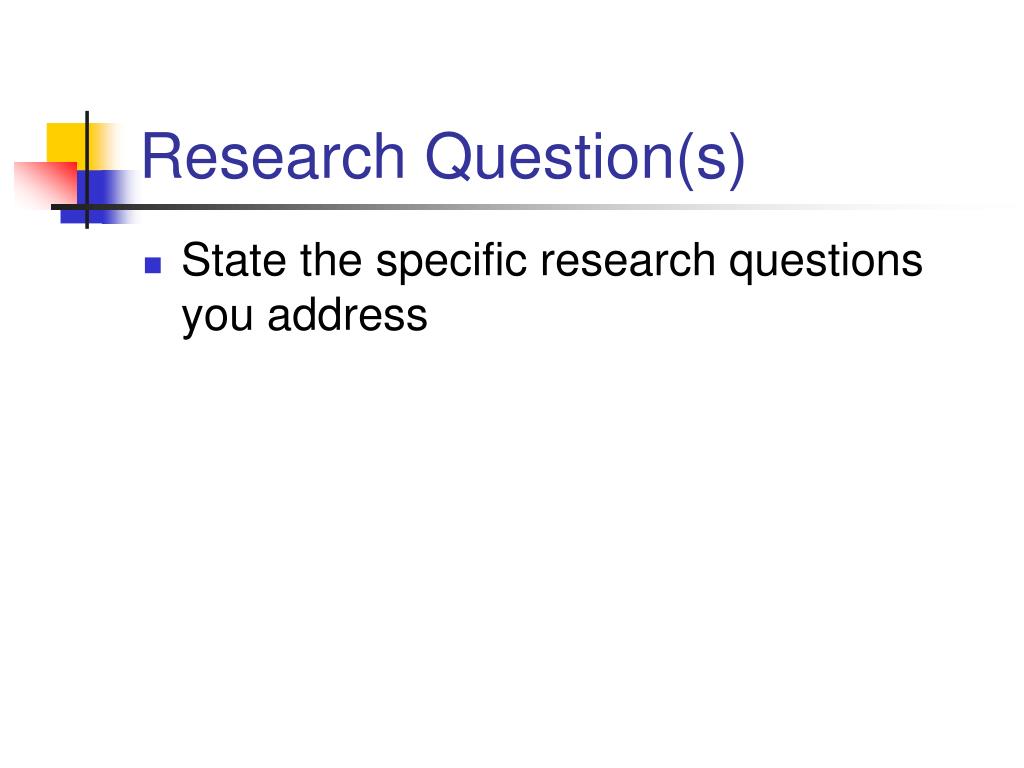The height and width of the screenshot is (768, 1024).
Task: Click "Question(s)" in the slide title
Action: (x=585, y=160)
